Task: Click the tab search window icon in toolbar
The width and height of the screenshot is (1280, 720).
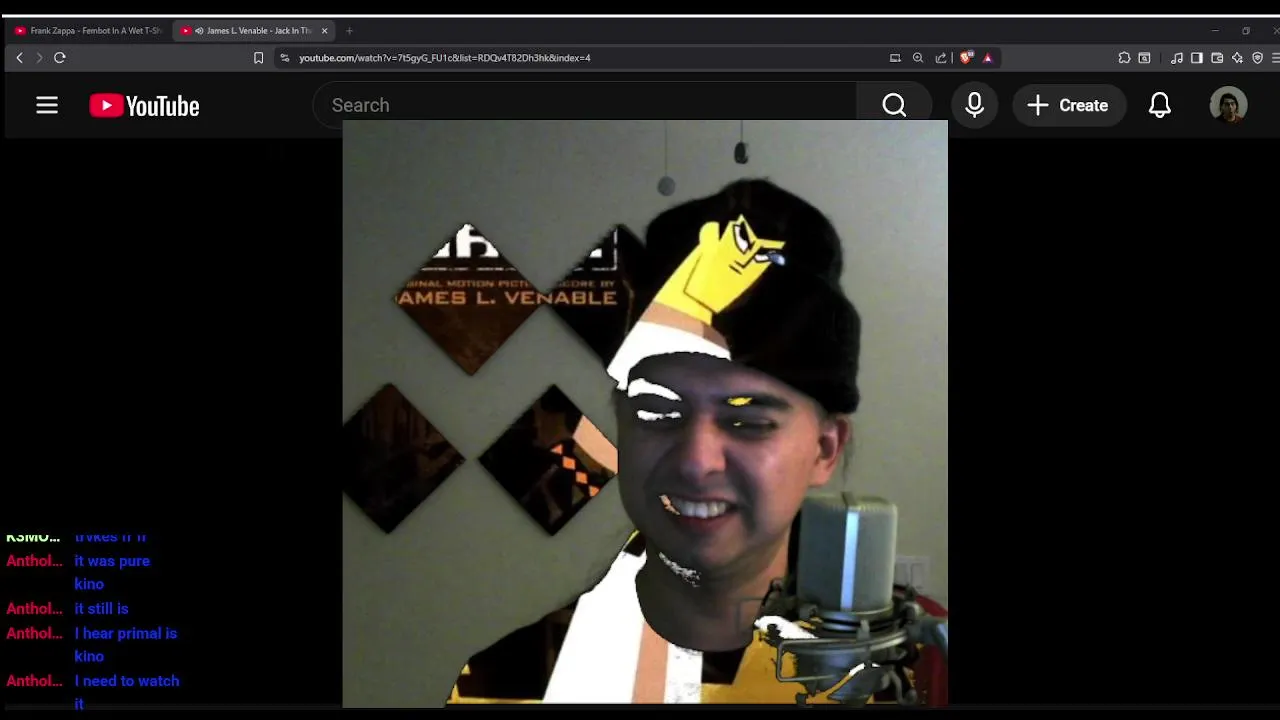Action: pos(1144,58)
